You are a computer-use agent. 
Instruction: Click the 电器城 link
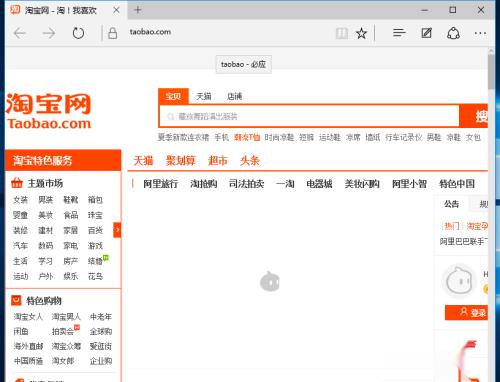click(319, 184)
